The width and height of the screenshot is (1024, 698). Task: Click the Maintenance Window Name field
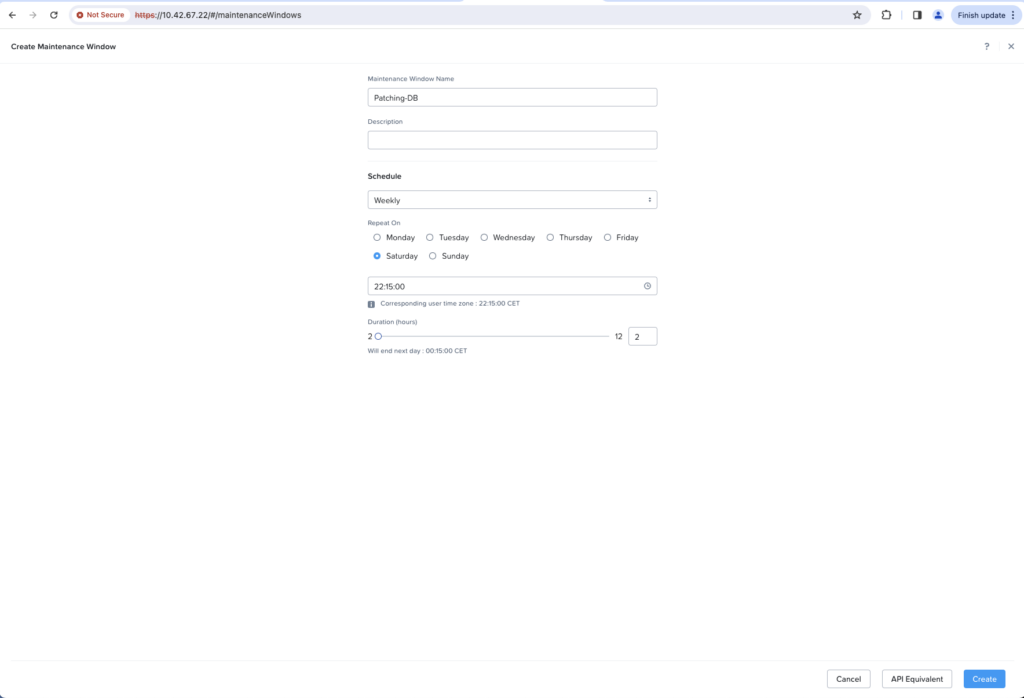point(512,97)
